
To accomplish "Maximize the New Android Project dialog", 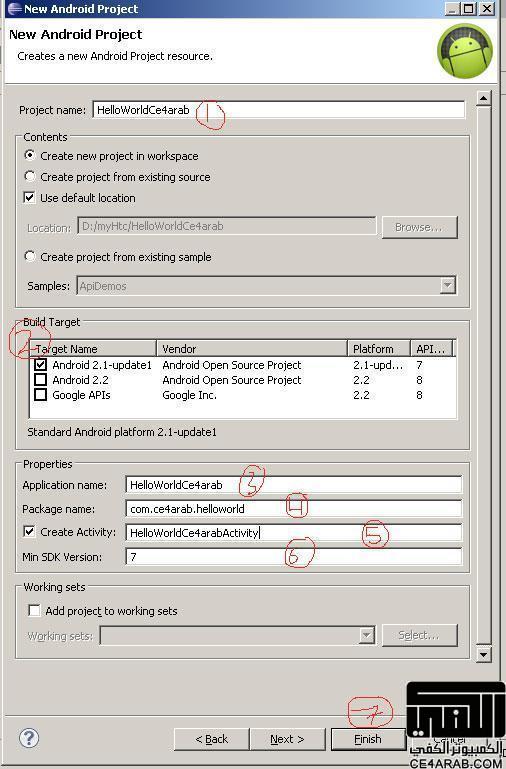I will [x=469, y=8].
